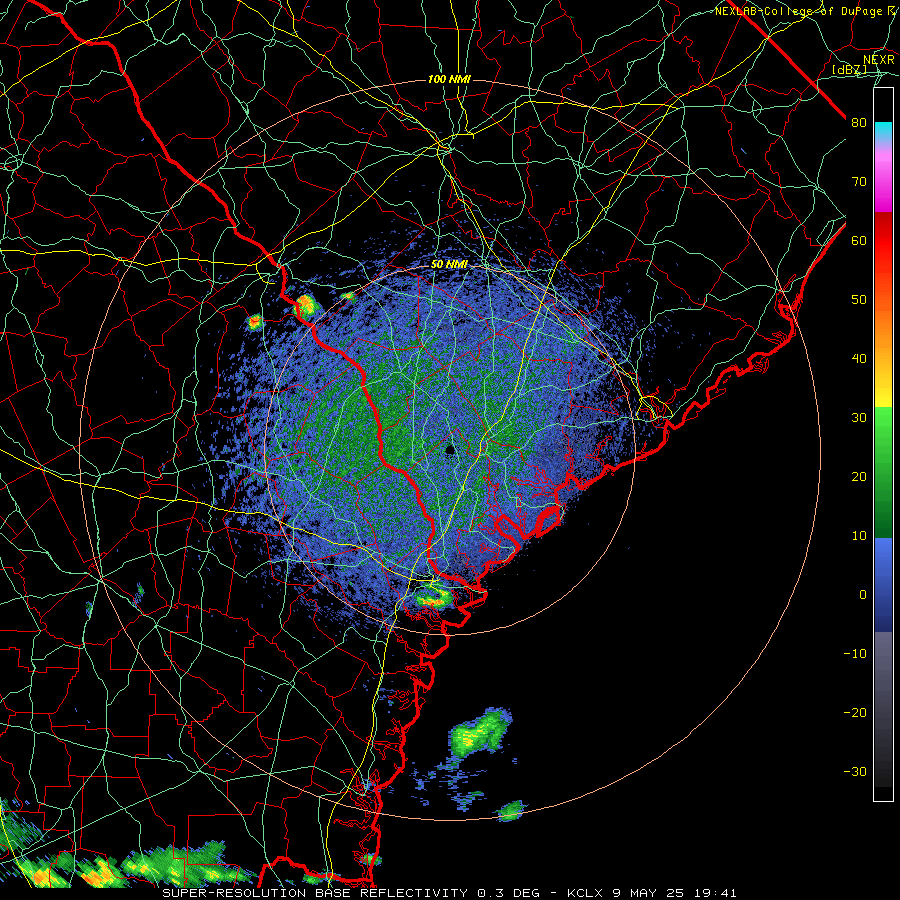
Task: Click the -10 value on the dBZ scale
Action: (x=855, y=654)
